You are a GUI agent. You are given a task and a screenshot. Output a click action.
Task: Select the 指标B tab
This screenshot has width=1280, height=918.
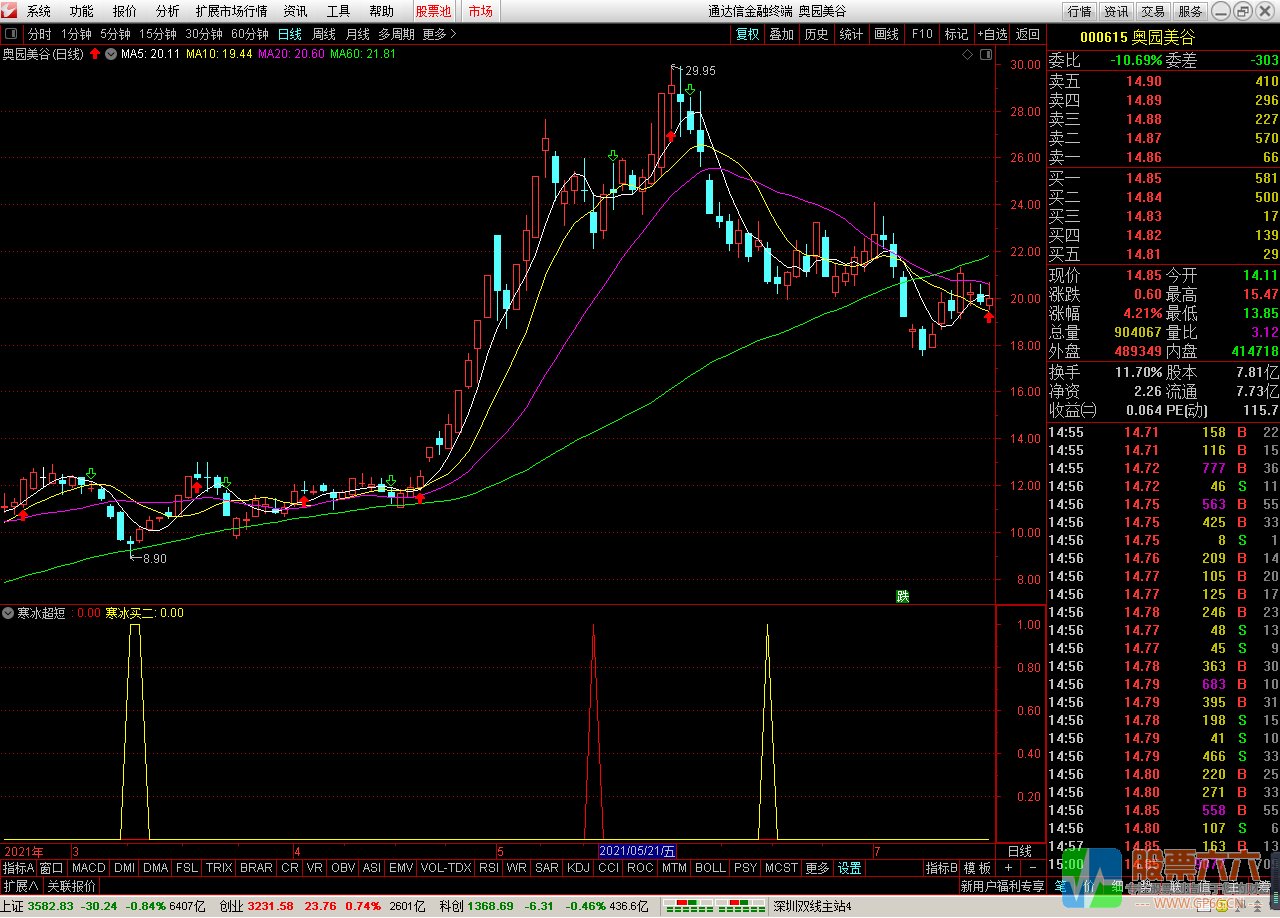click(x=941, y=868)
